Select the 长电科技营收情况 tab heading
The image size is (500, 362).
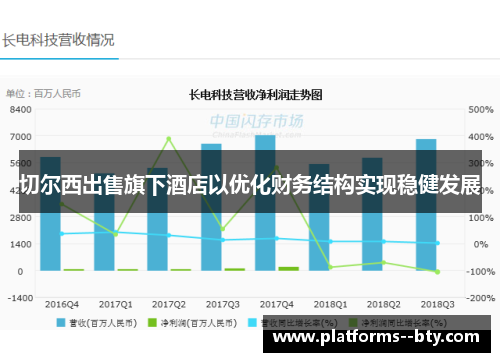click(58, 40)
